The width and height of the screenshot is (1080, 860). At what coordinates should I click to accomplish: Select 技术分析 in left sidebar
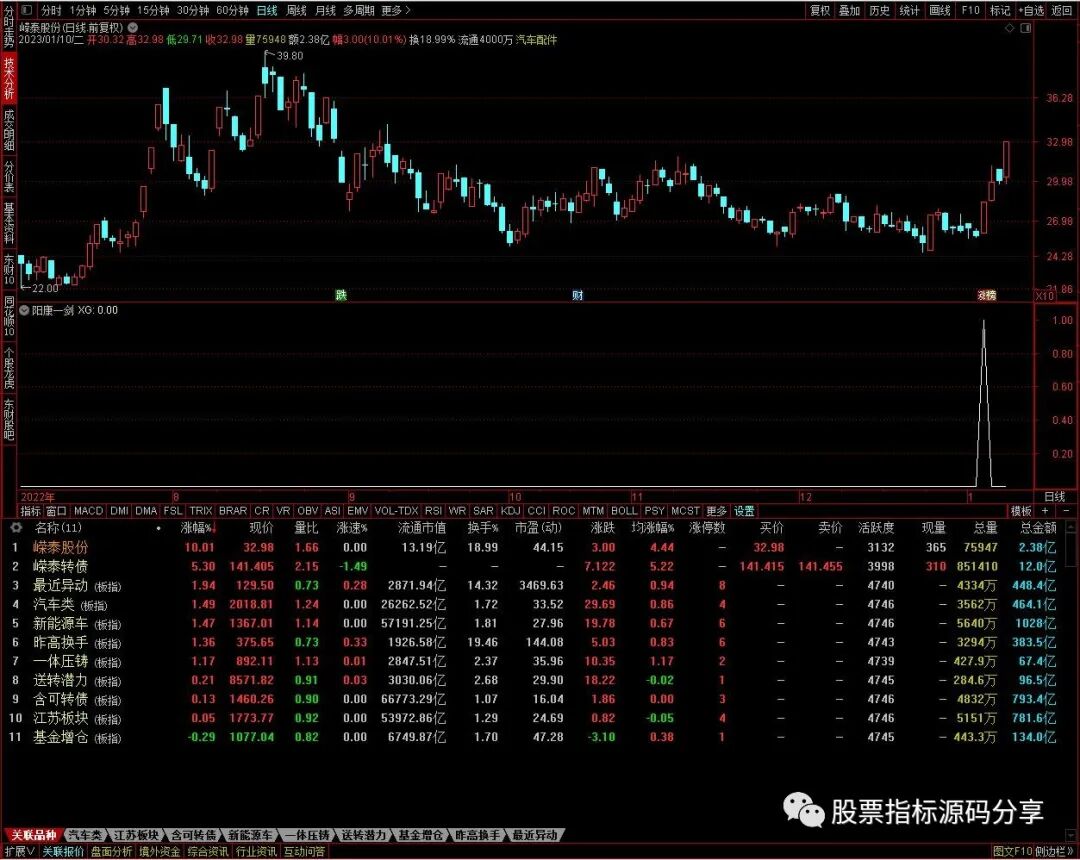pyautogui.click(x=9, y=78)
